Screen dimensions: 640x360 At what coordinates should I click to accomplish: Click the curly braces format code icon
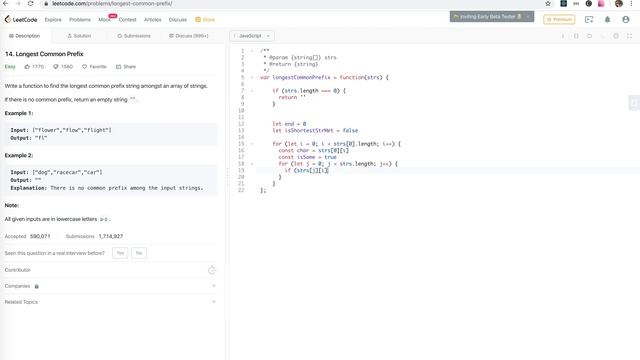pos(576,36)
